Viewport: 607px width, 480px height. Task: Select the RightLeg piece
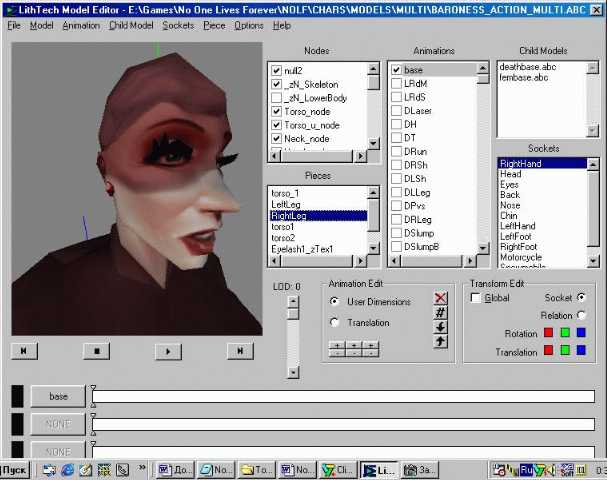(318, 216)
